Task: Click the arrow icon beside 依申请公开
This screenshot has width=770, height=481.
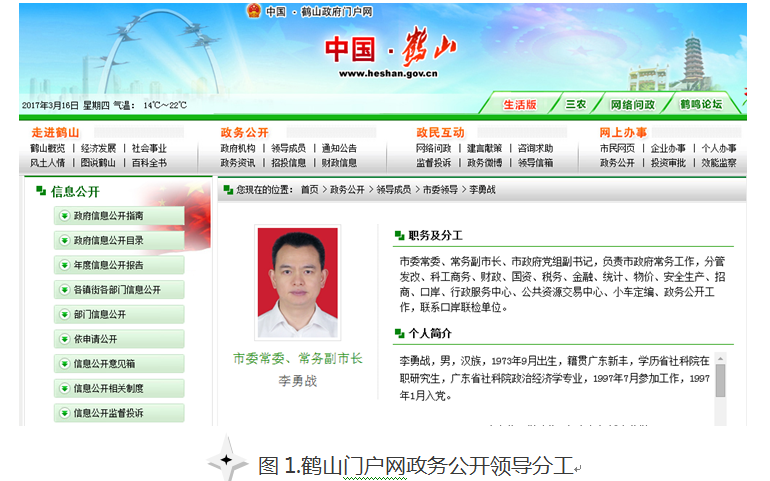Action: (x=63, y=339)
